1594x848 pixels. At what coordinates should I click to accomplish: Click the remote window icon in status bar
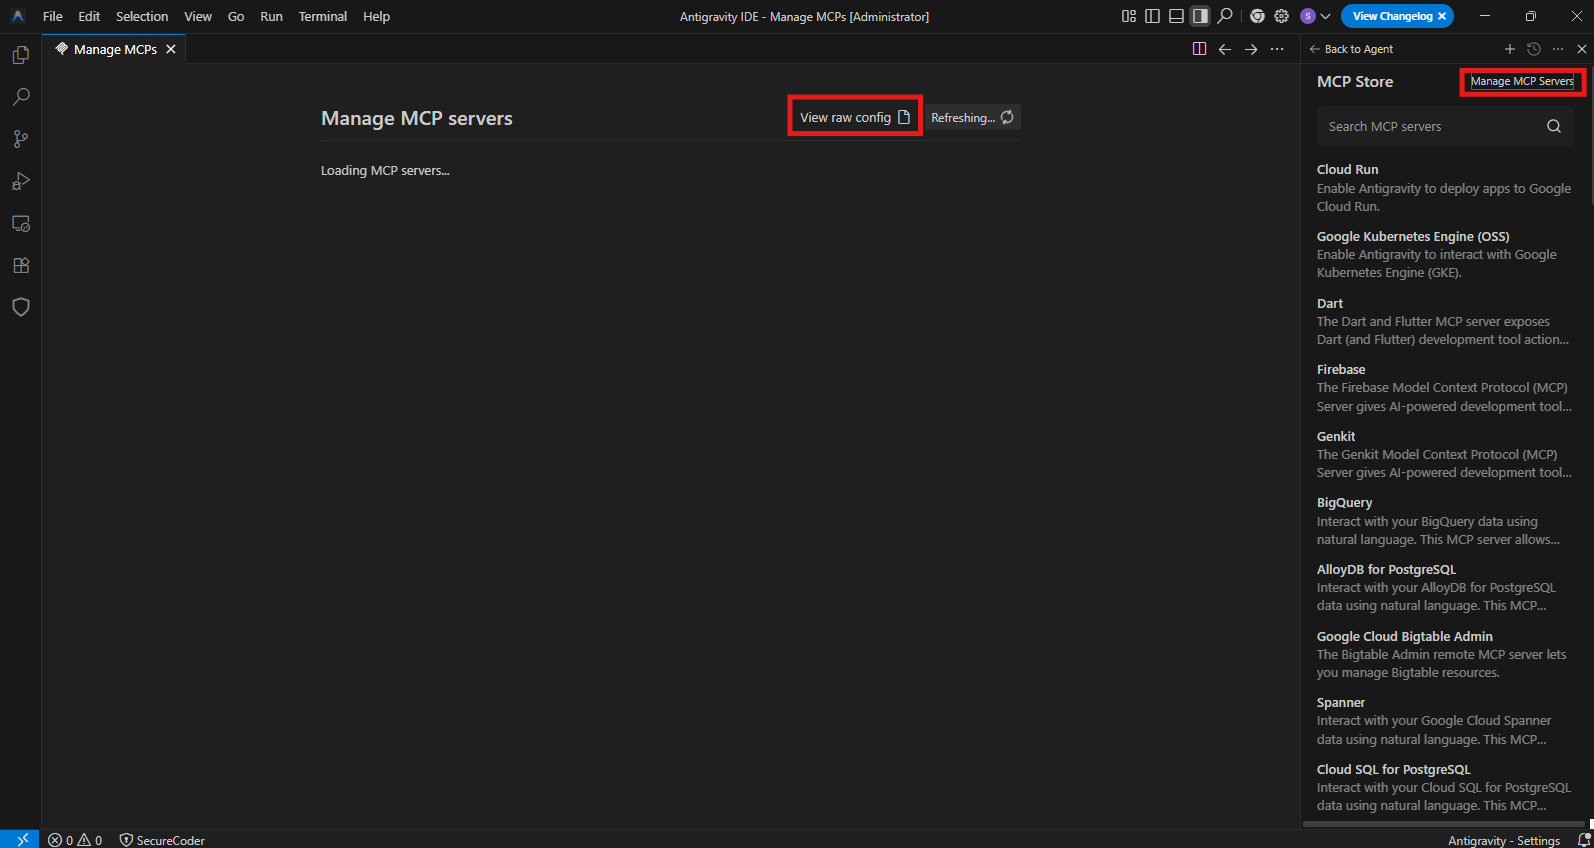tap(20, 839)
